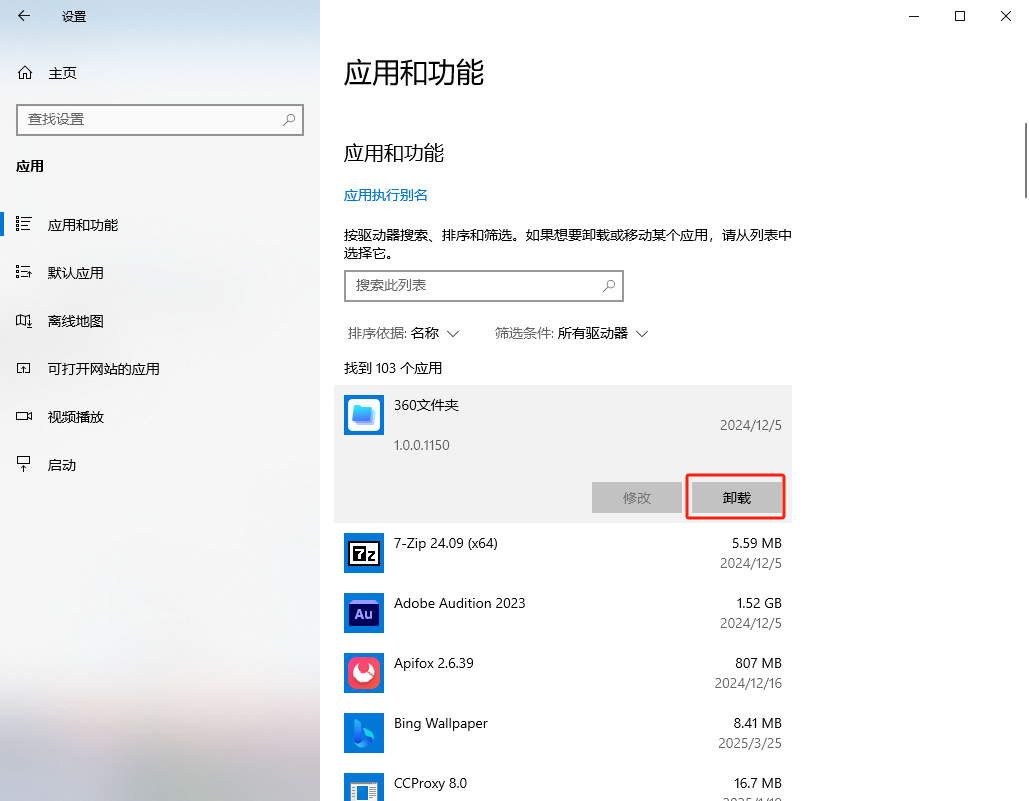Click the magnifier in 查找设置 box
The width and height of the screenshot is (1029, 801).
[289, 119]
